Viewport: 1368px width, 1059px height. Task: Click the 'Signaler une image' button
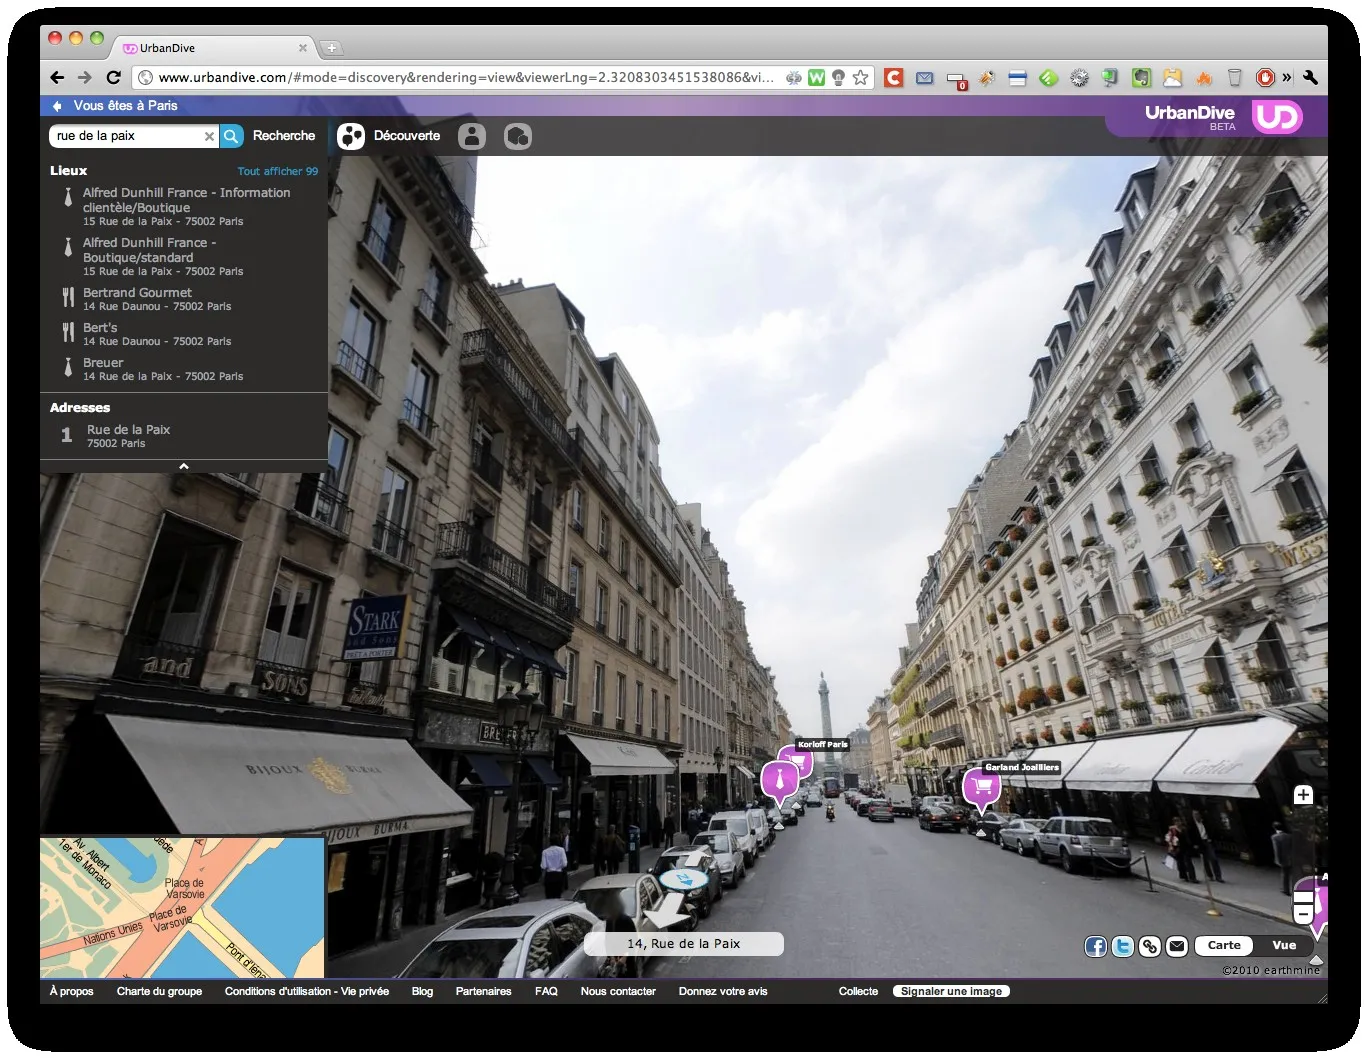coord(951,992)
